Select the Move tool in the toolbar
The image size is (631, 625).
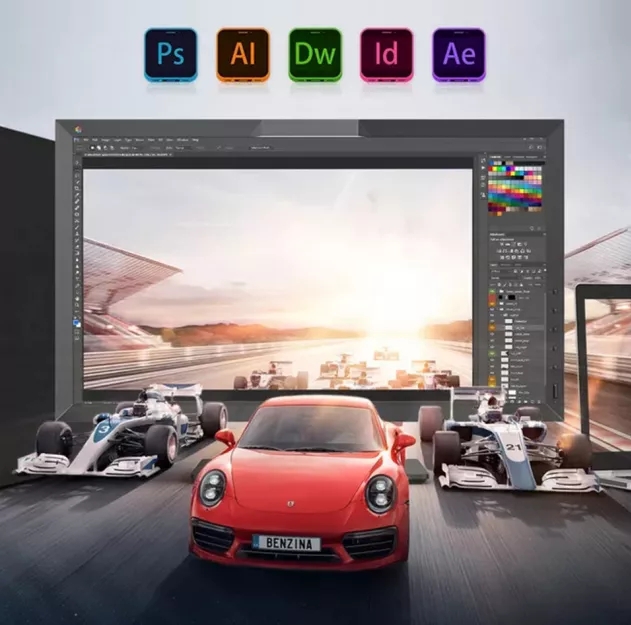77,163
